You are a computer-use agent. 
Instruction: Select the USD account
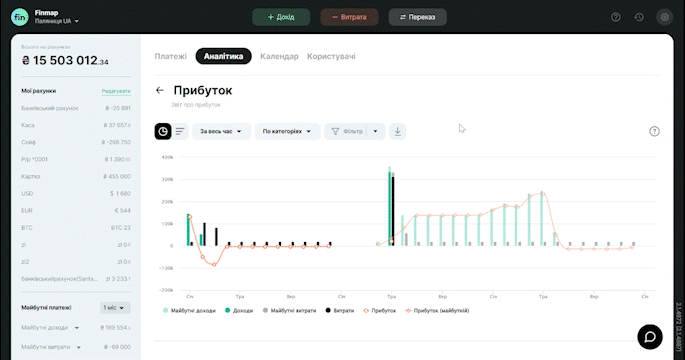click(76, 193)
